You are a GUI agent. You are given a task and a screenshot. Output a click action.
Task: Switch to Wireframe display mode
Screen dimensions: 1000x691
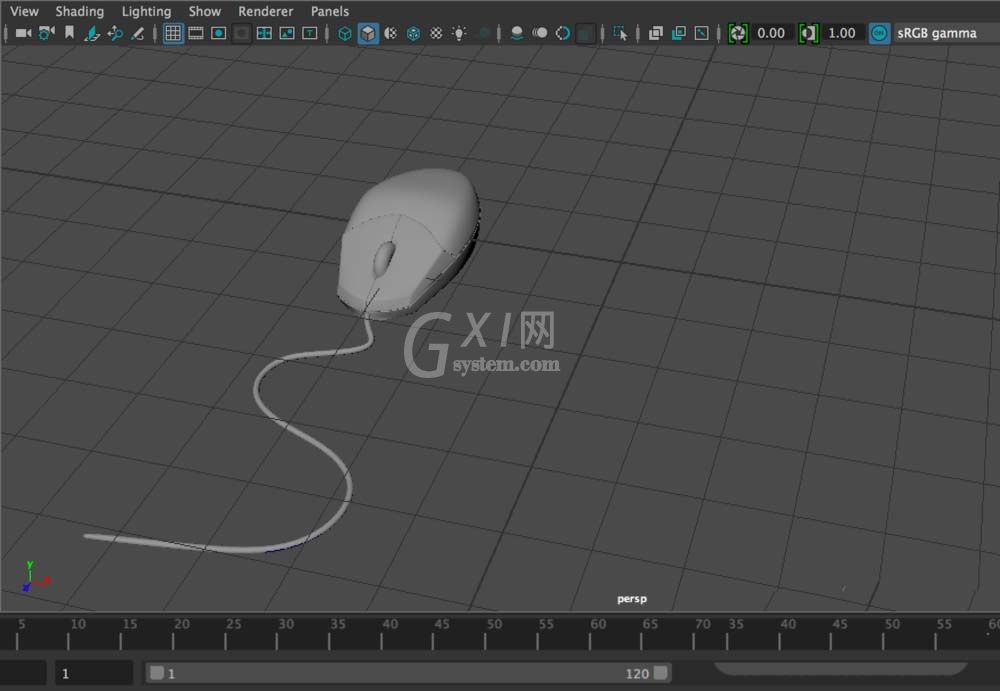(344, 33)
